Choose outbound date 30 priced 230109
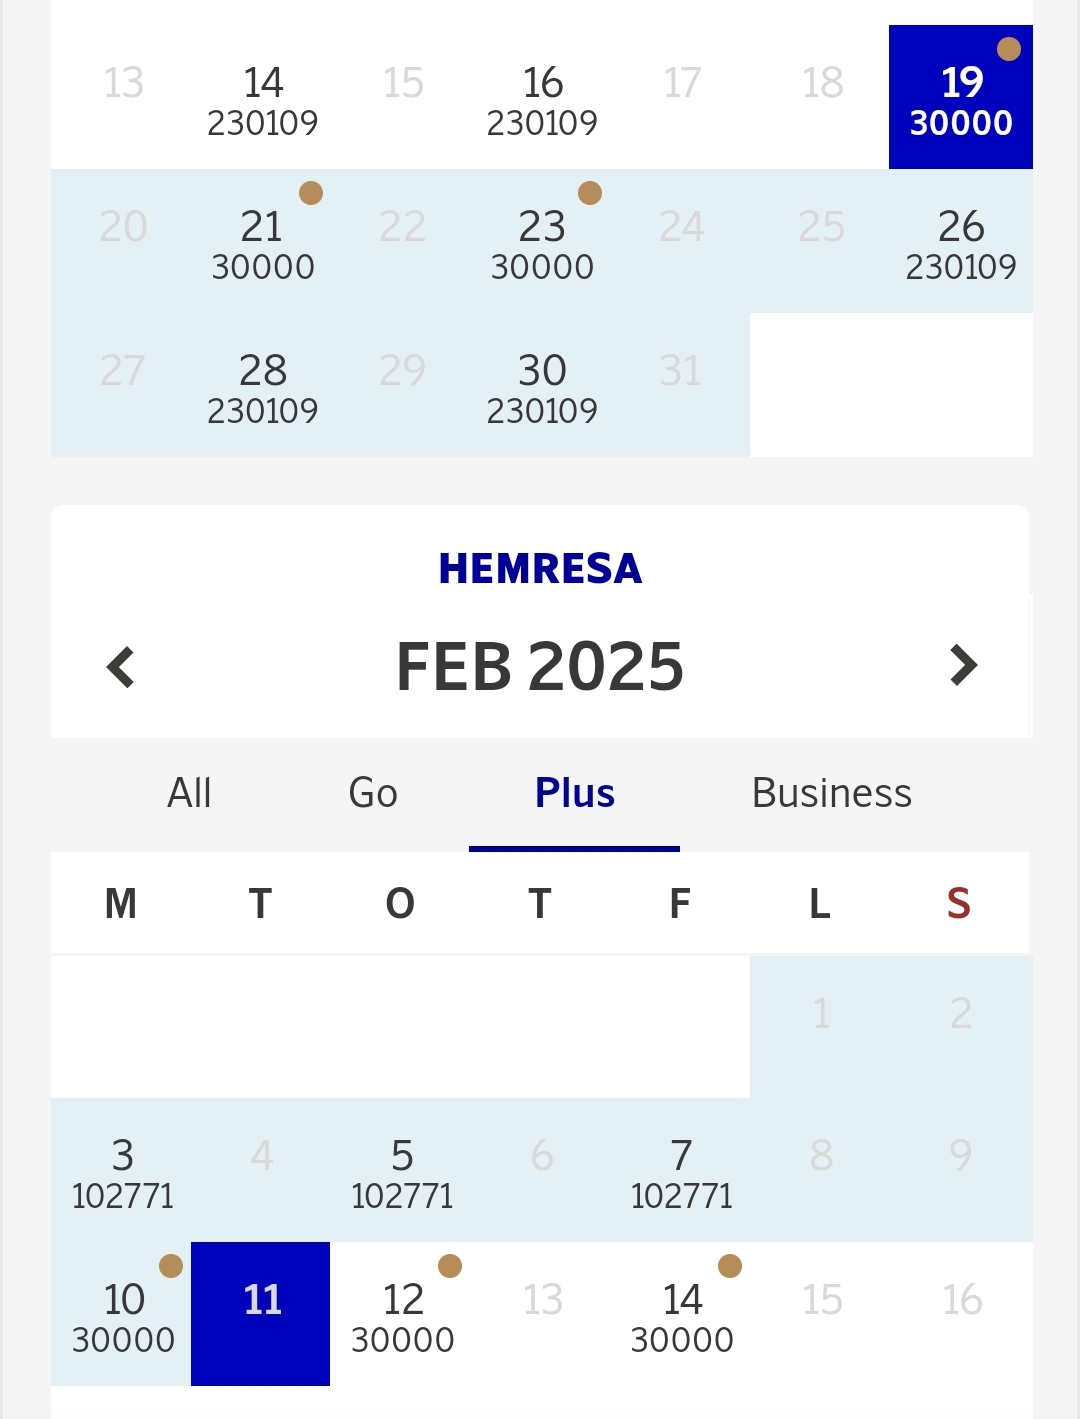 [542, 386]
